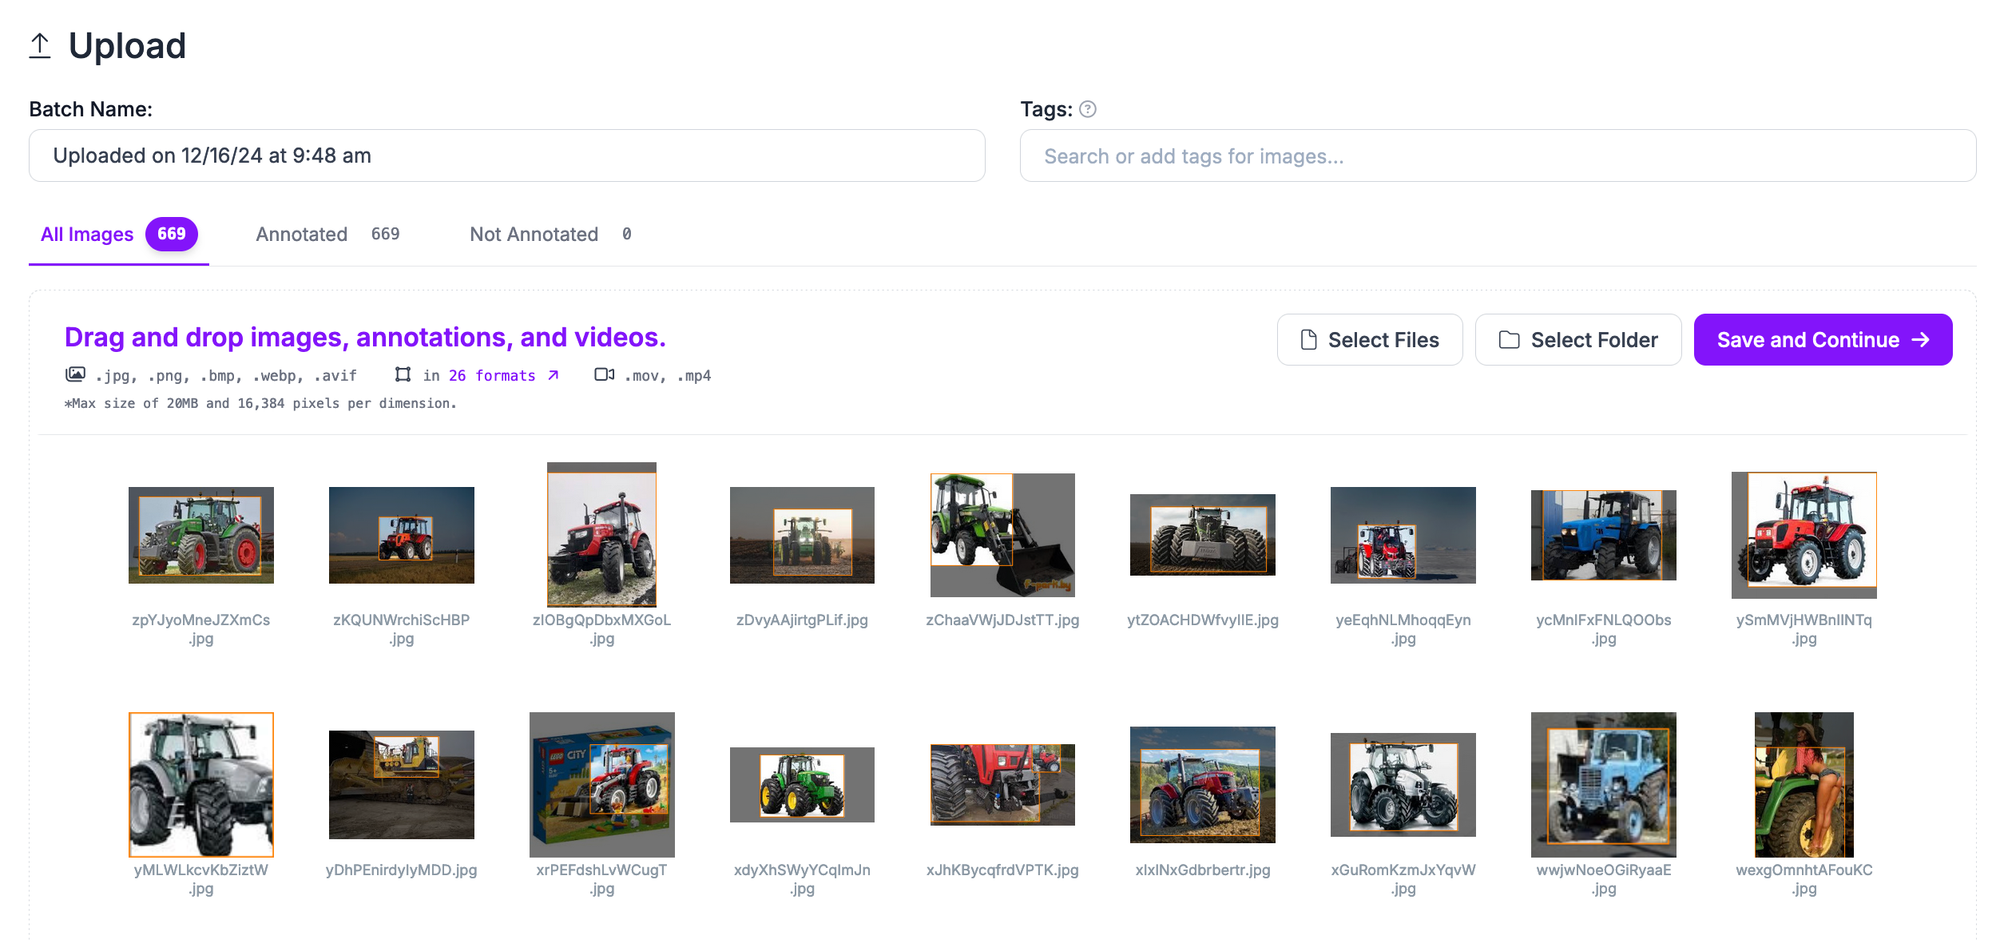The height and width of the screenshot is (942, 2000).
Task: Click the Select Files button
Action: [1370, 340]
